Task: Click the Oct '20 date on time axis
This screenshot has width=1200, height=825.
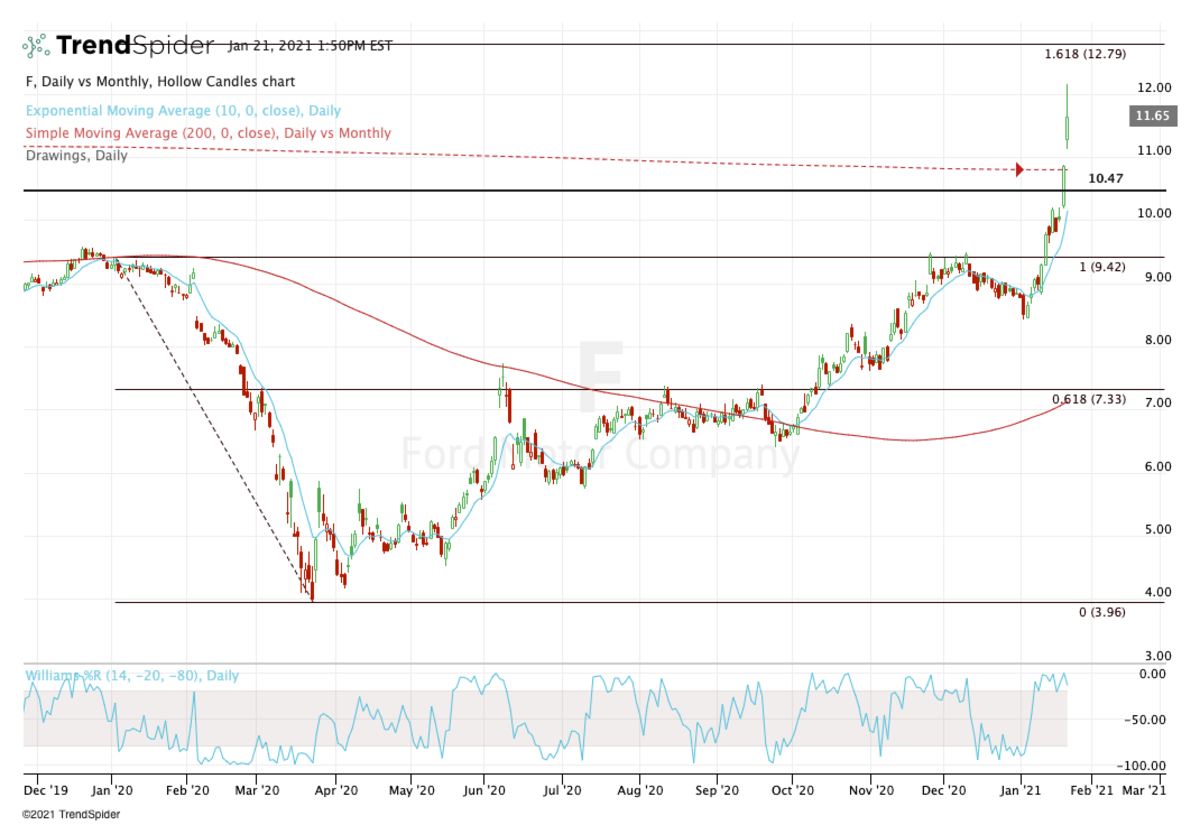Action: click(791, 789)
